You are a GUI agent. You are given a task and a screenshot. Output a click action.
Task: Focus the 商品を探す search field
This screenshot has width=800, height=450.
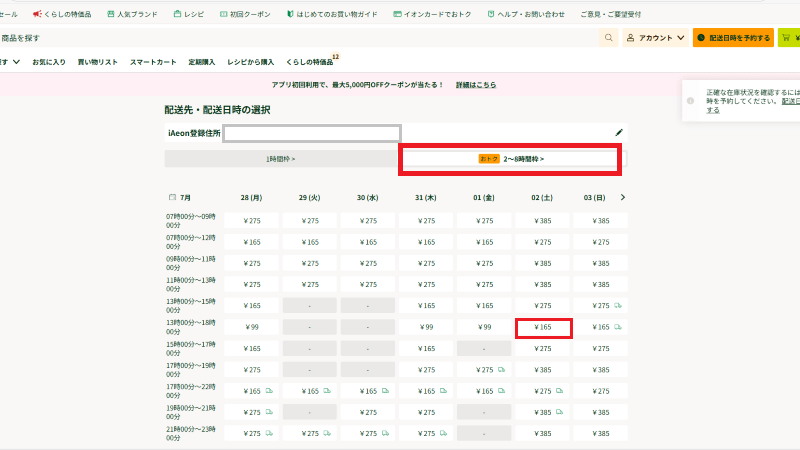pos(298,38)
